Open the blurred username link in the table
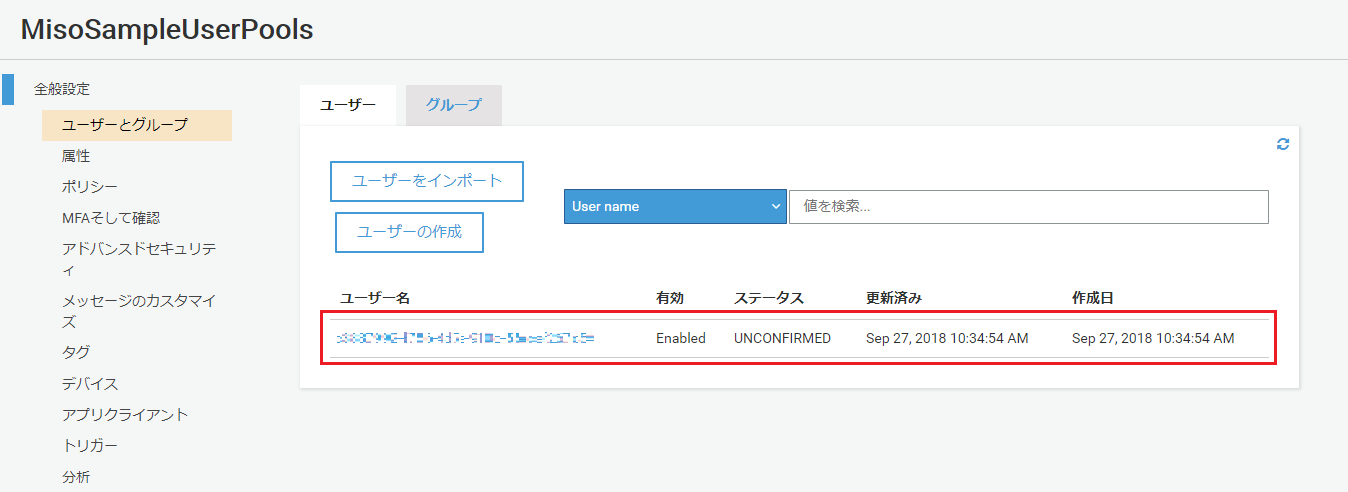Viewport: 1348px width, 492px height. [x=466, y=339]
